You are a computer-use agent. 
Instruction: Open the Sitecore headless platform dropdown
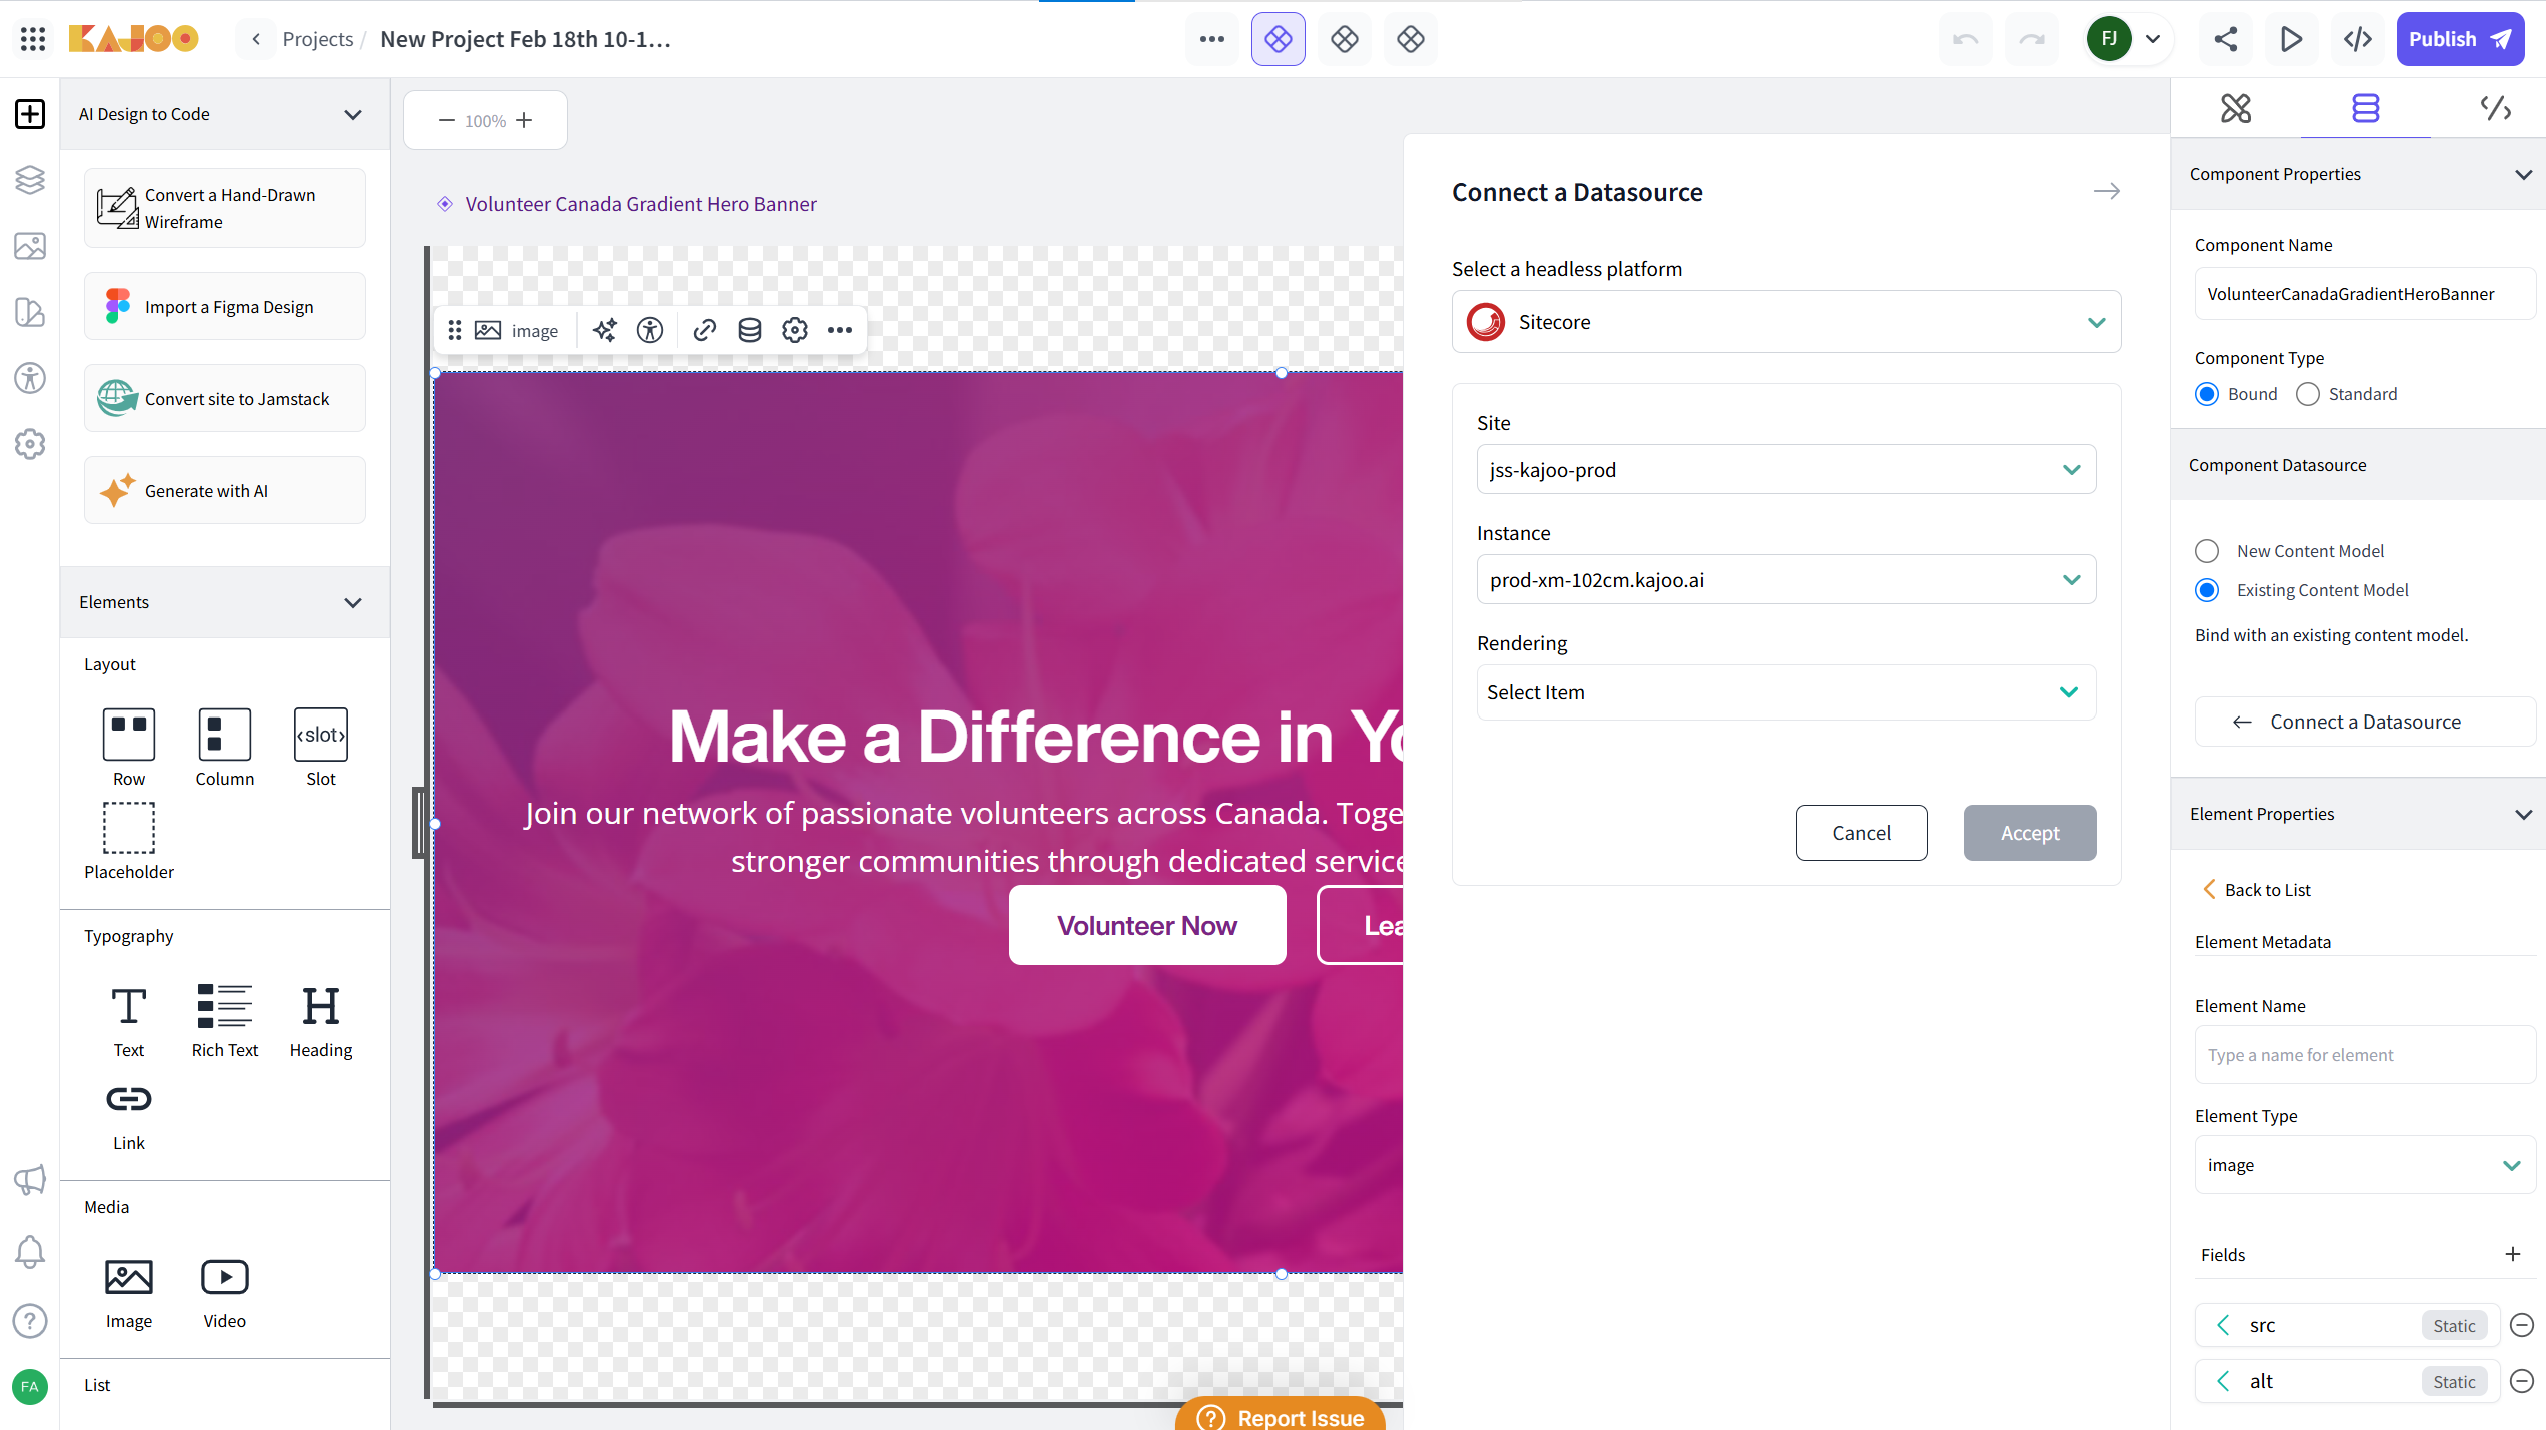point(1785,322)
